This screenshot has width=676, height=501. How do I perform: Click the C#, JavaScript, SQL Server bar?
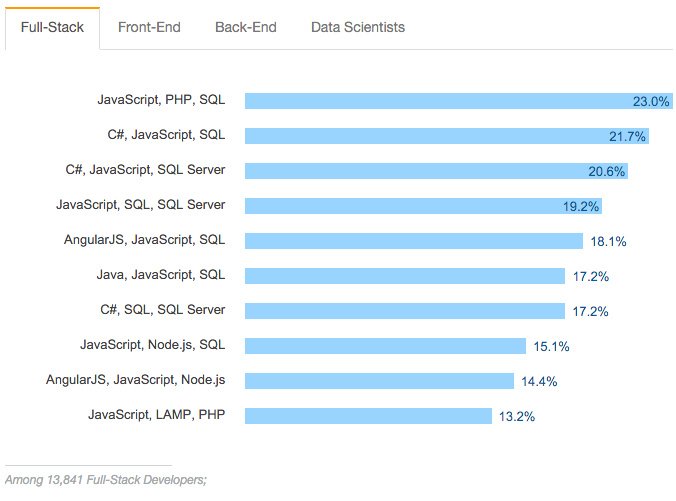pyautogui.click(x=436, y=171)
